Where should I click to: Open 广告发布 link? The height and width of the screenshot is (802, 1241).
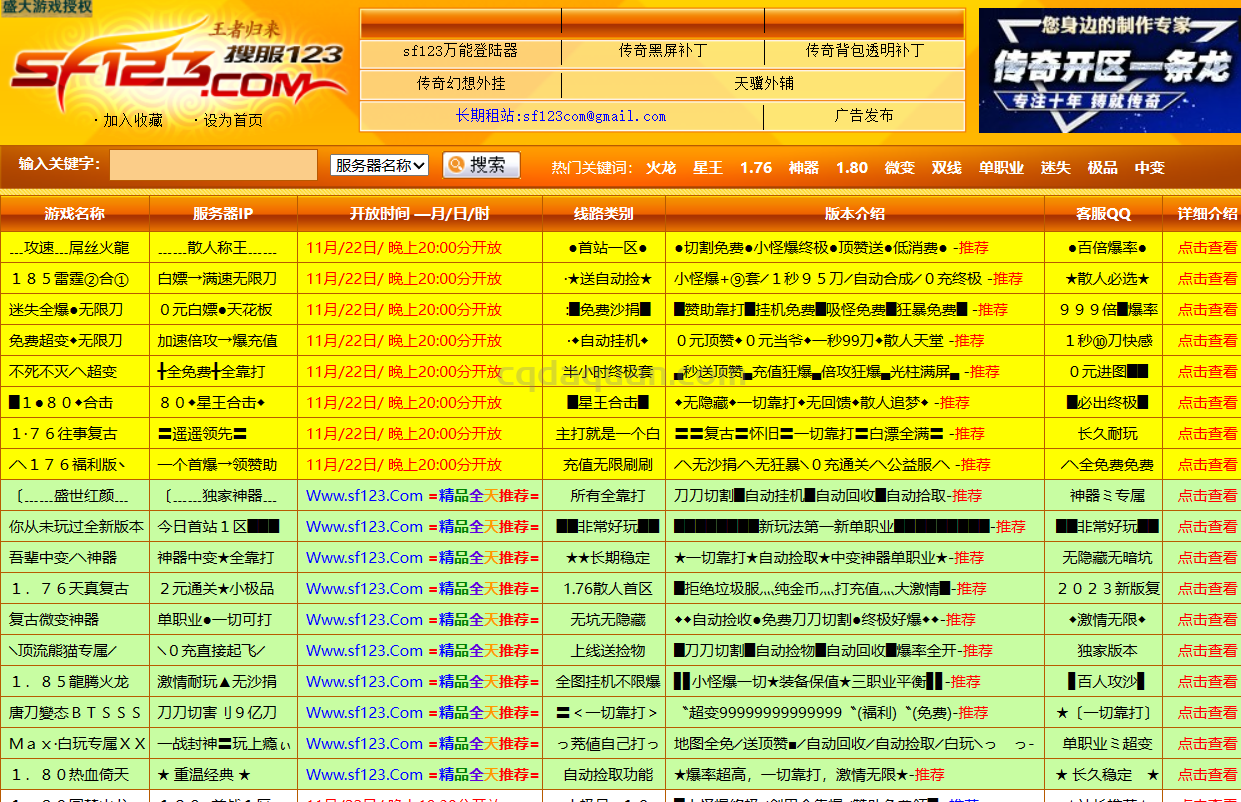(864, 116)
